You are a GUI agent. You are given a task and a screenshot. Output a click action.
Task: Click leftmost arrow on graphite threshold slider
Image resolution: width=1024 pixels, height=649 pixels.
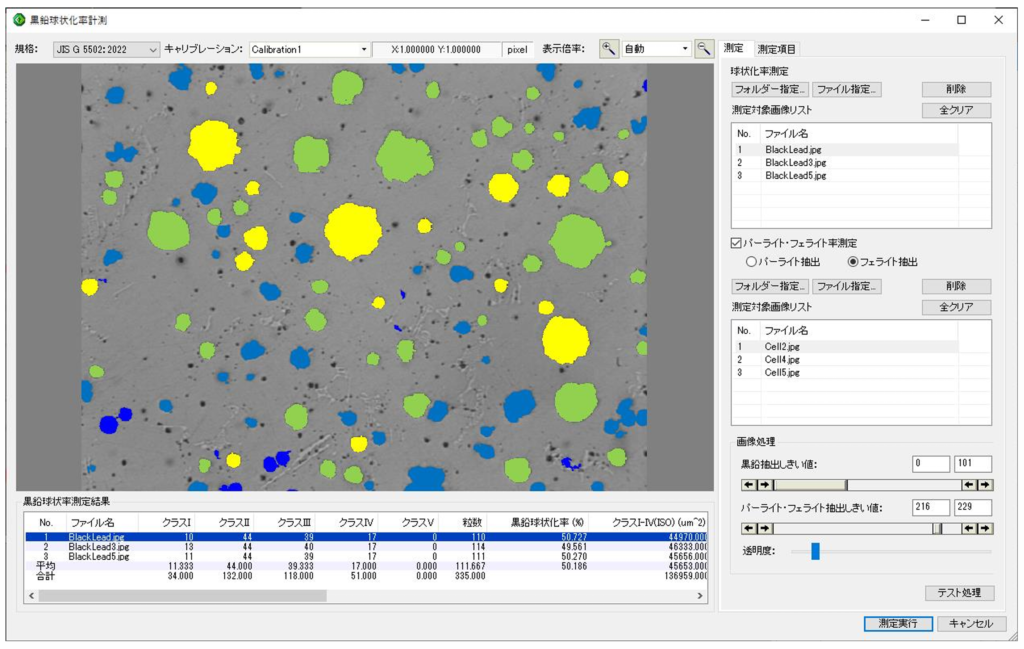[x=748, y=485]
